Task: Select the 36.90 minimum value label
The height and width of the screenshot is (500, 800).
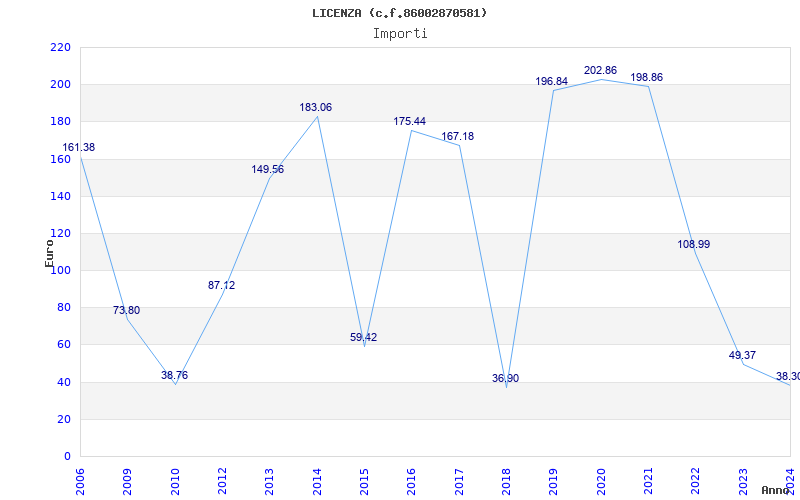Action: (x=506, y=378)
